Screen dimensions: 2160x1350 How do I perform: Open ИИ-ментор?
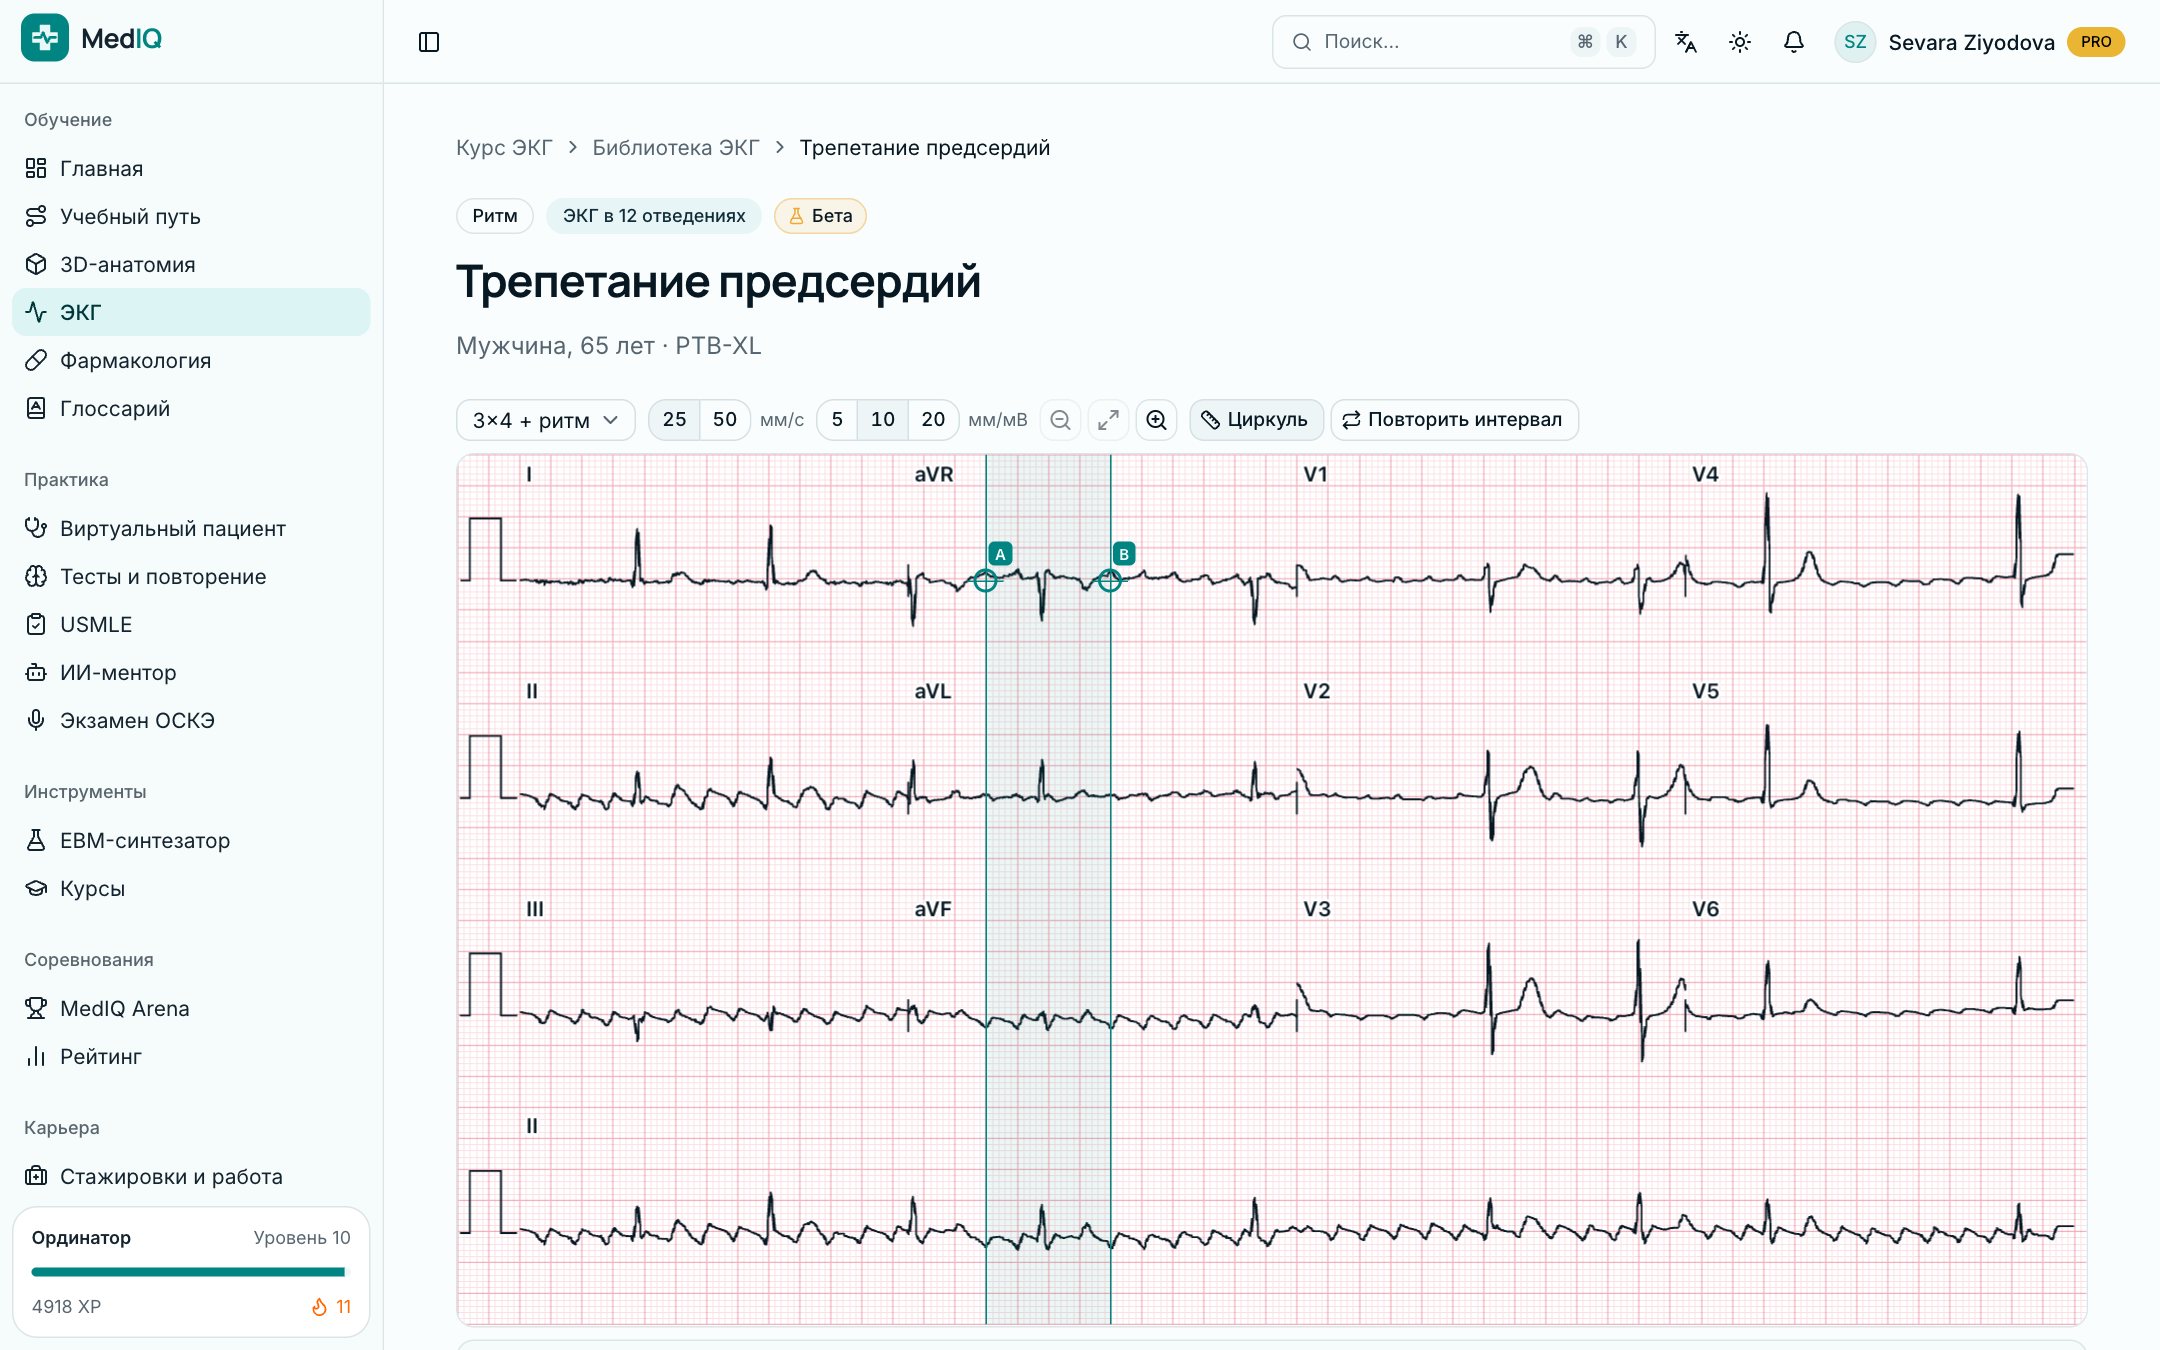click(191, 672)
